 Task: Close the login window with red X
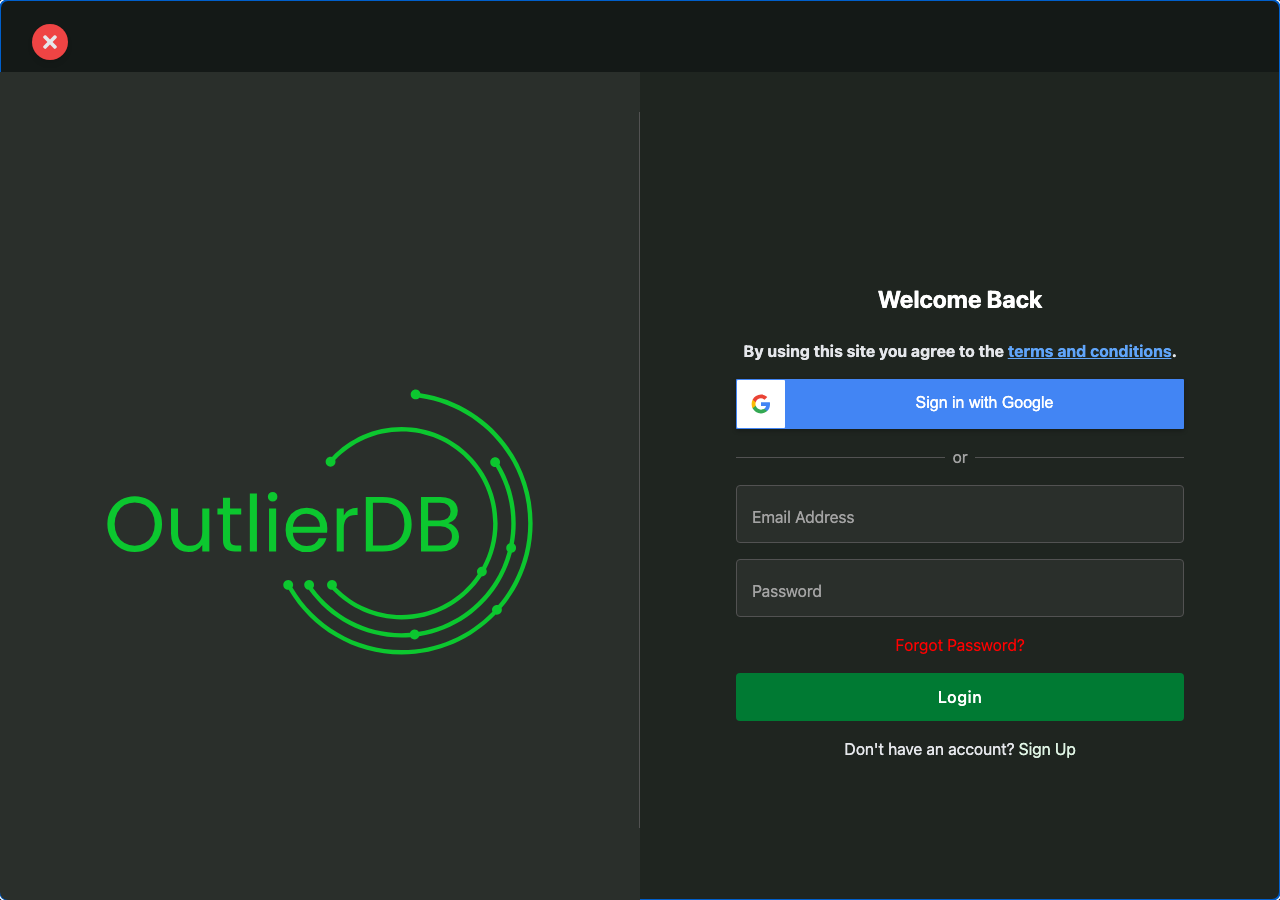[50, 42]
